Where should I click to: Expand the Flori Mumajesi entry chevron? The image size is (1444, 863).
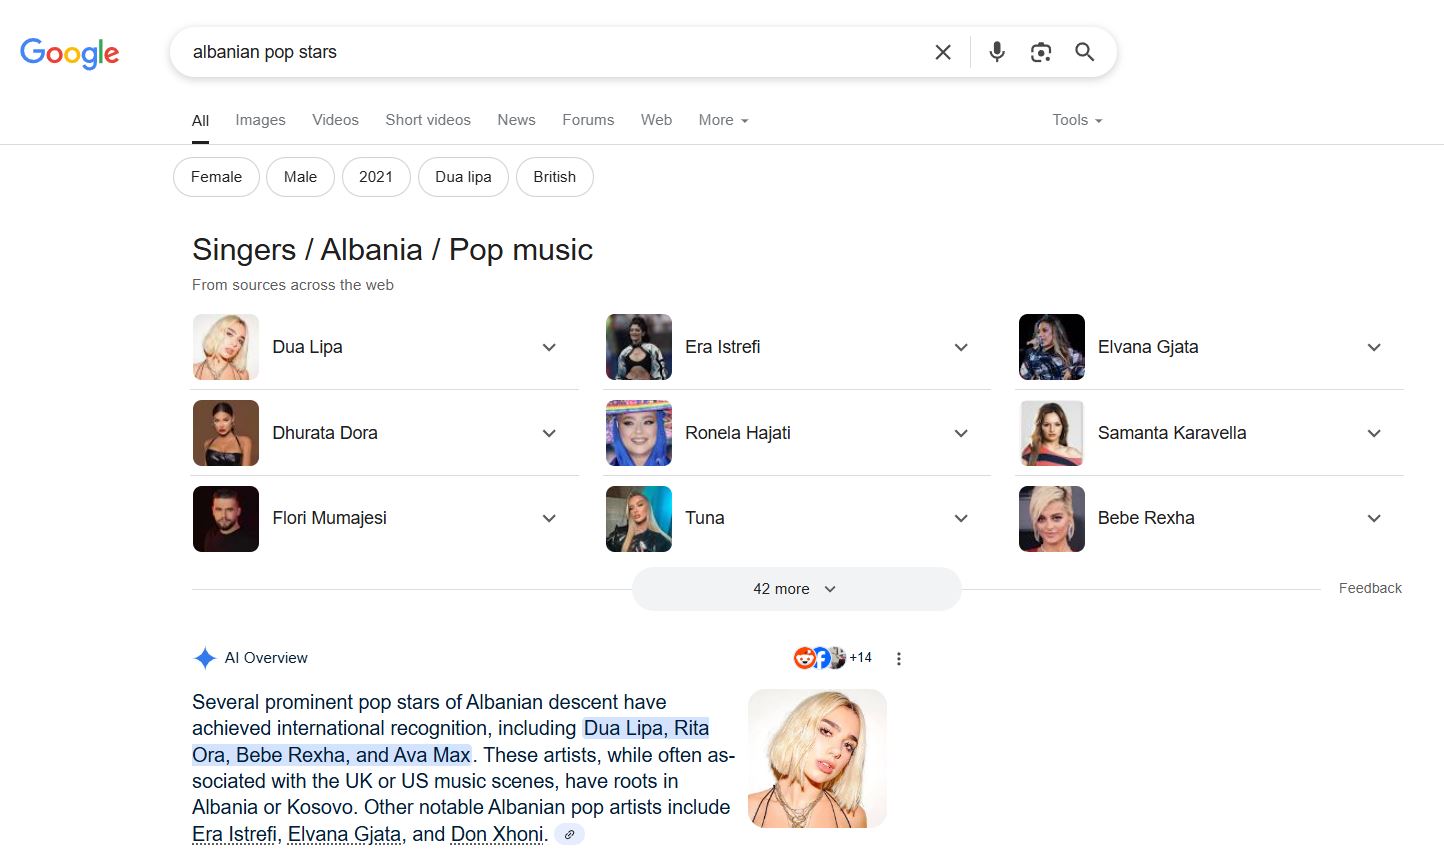tap(549, 519)
